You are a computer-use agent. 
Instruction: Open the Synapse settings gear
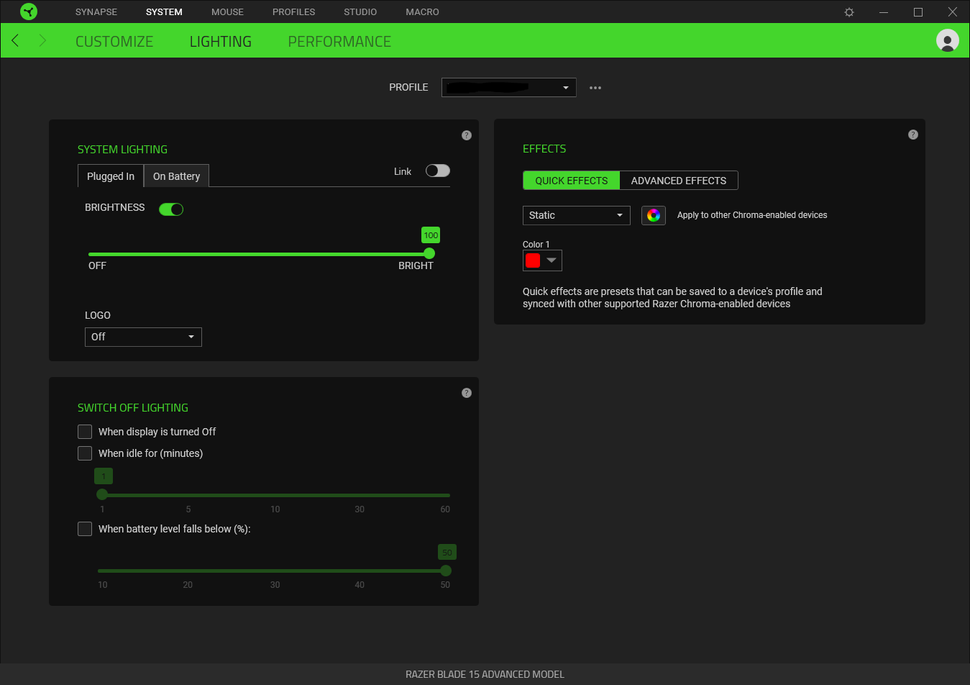point(848,12)
